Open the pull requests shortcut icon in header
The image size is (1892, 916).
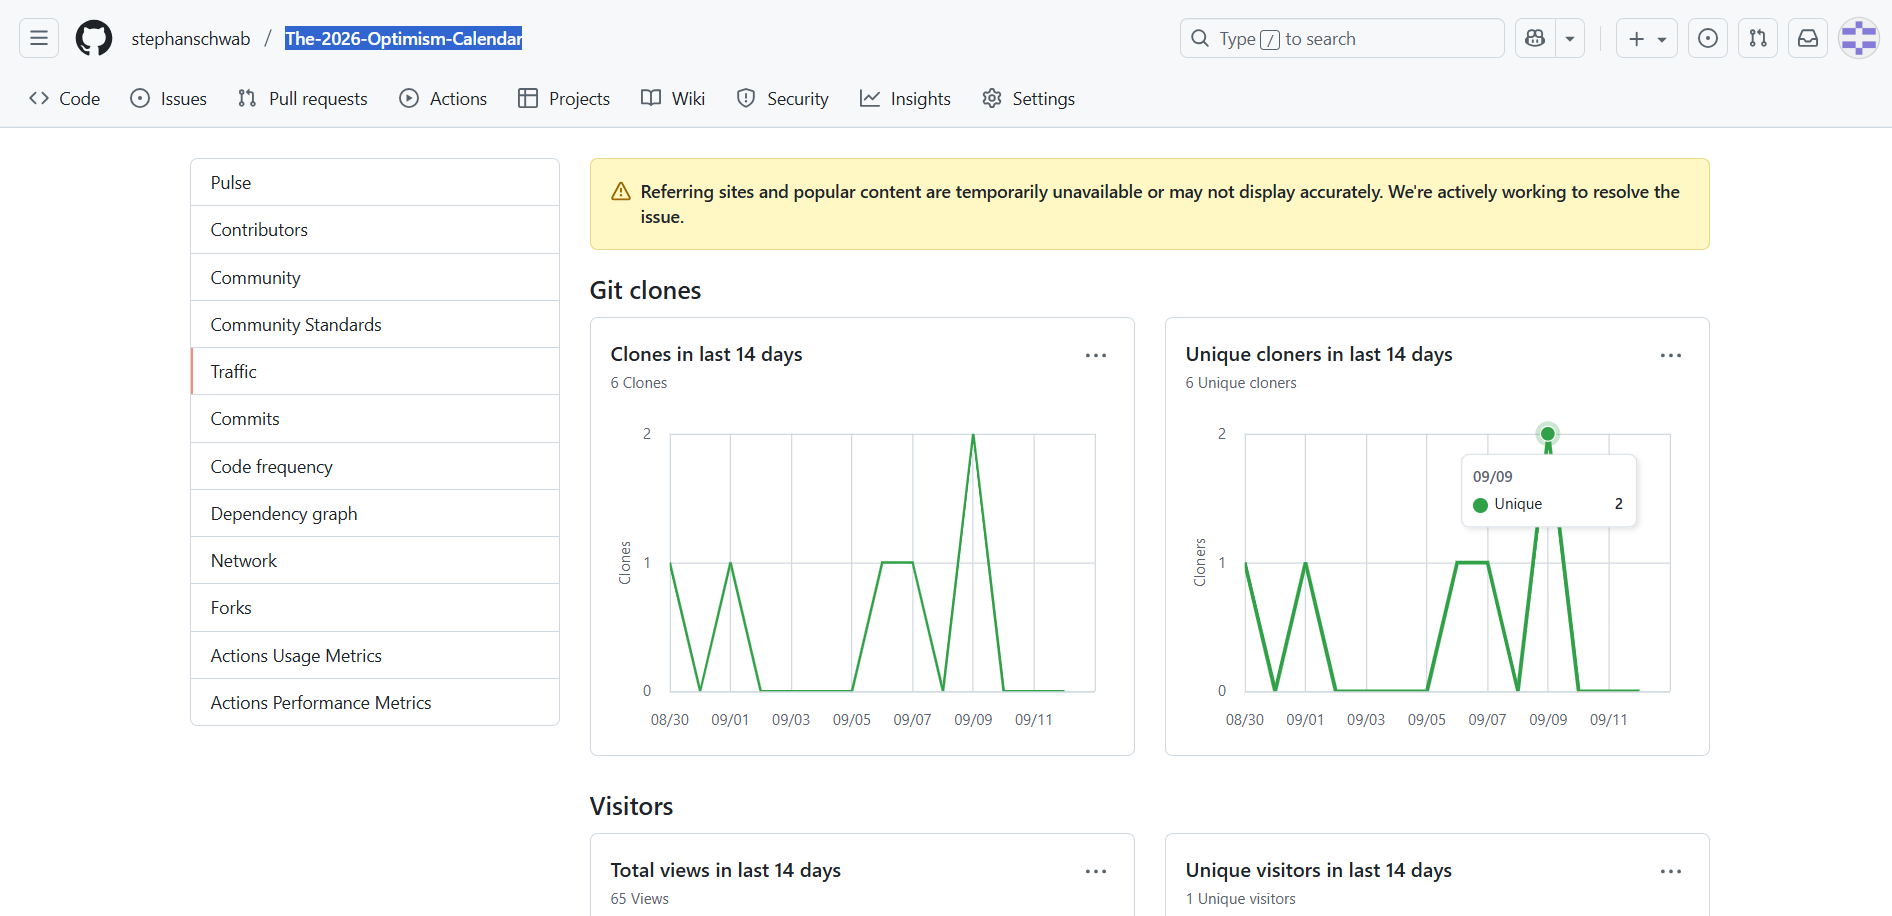(x=1758, y=38)
